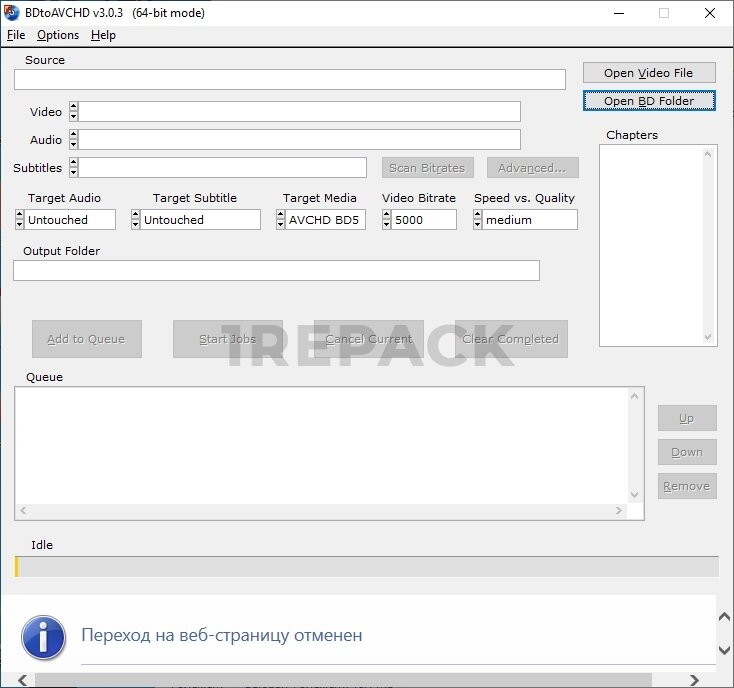Adjust the Audio track spinner arrows
734x688 pixels.
click(x=73, y=140)
